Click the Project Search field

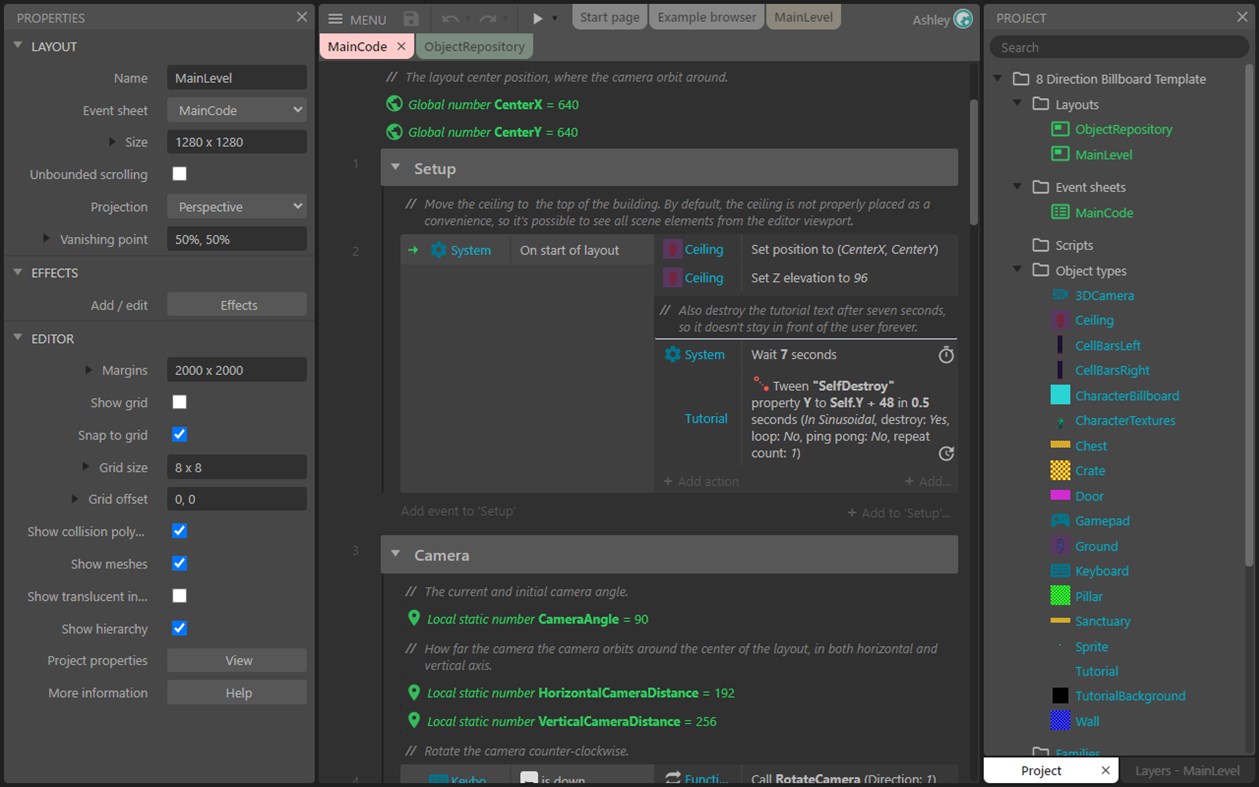click(x=1119, y=47)
